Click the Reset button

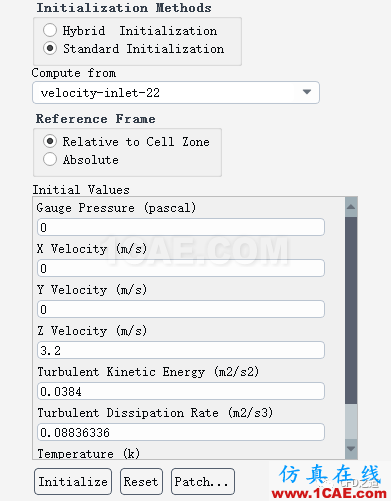tap(141, 481)
